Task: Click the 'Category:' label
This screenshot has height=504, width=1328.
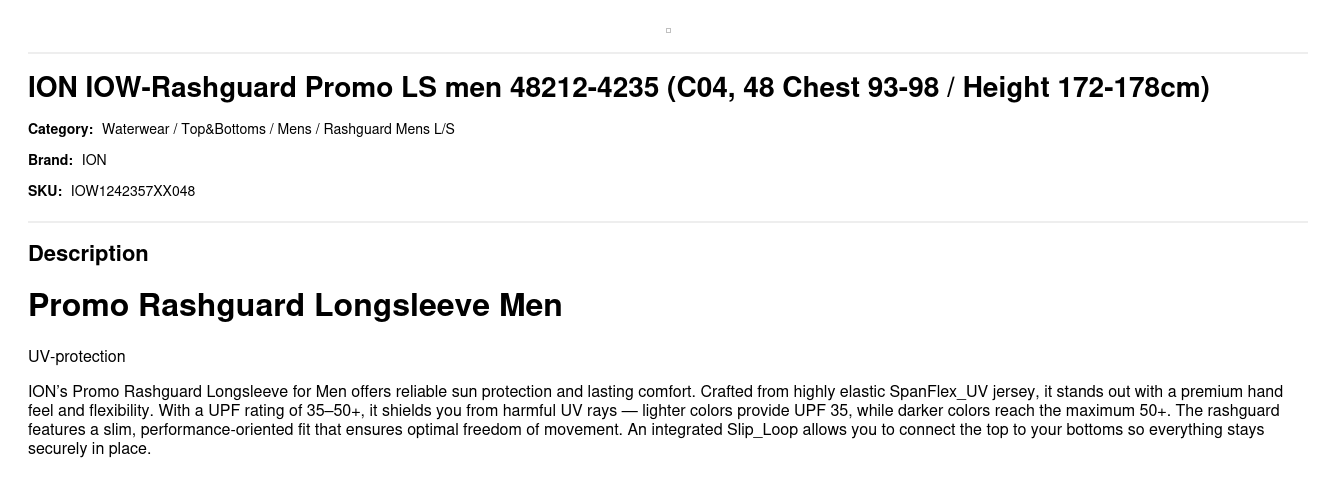Action: [x=60, y=129]
